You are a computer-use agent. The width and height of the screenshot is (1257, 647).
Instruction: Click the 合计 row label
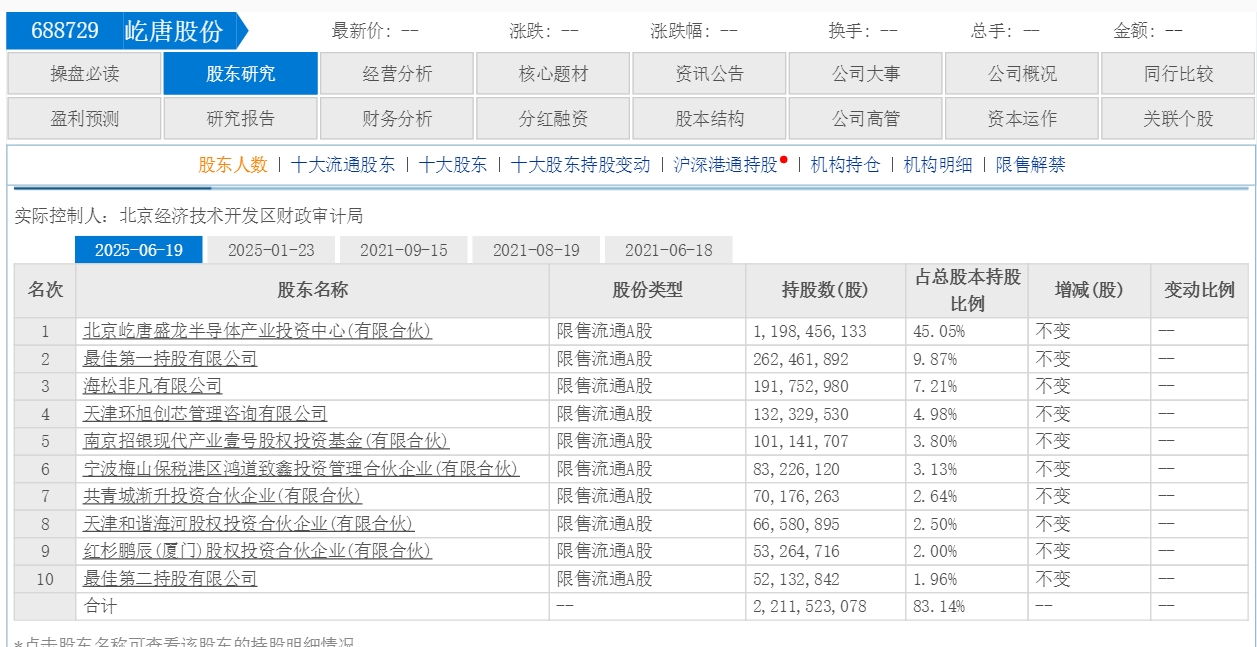[x=100, y=607]
